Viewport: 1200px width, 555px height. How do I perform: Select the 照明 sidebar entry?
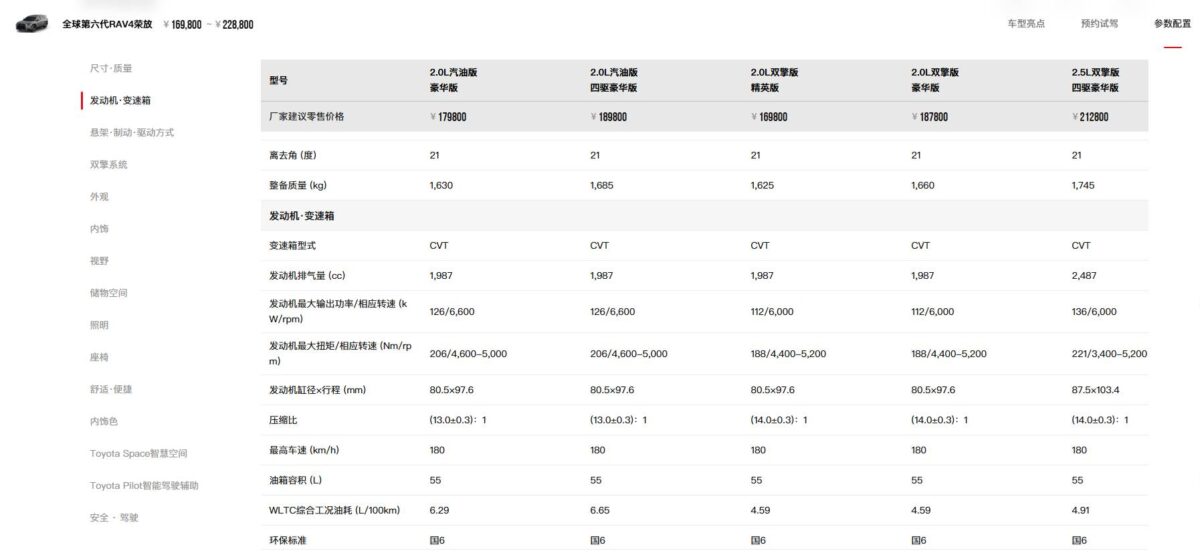99,325
